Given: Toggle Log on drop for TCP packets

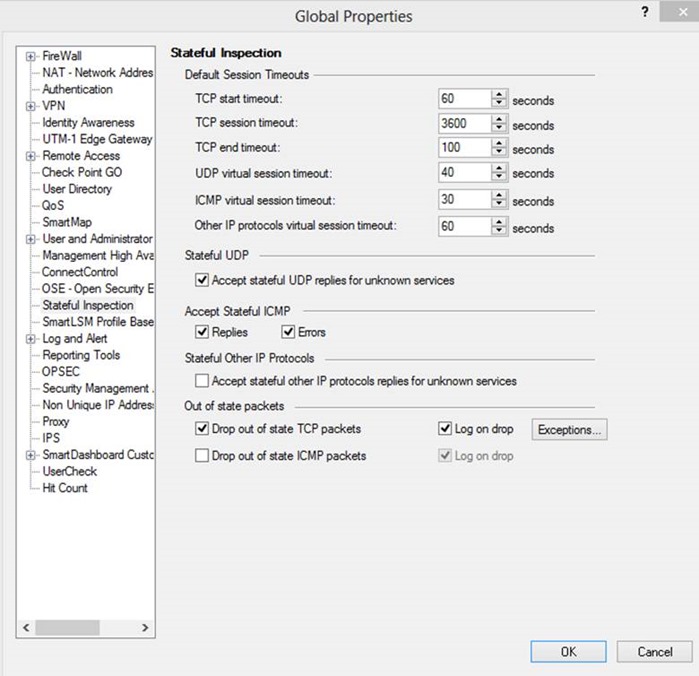Looking at the screenshot, I should click(x=445, y=429).
